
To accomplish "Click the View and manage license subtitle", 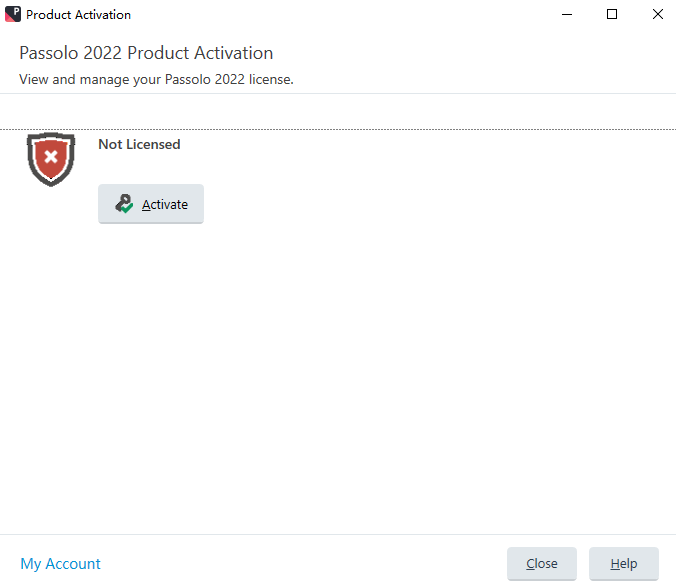I will coord(156,79).
